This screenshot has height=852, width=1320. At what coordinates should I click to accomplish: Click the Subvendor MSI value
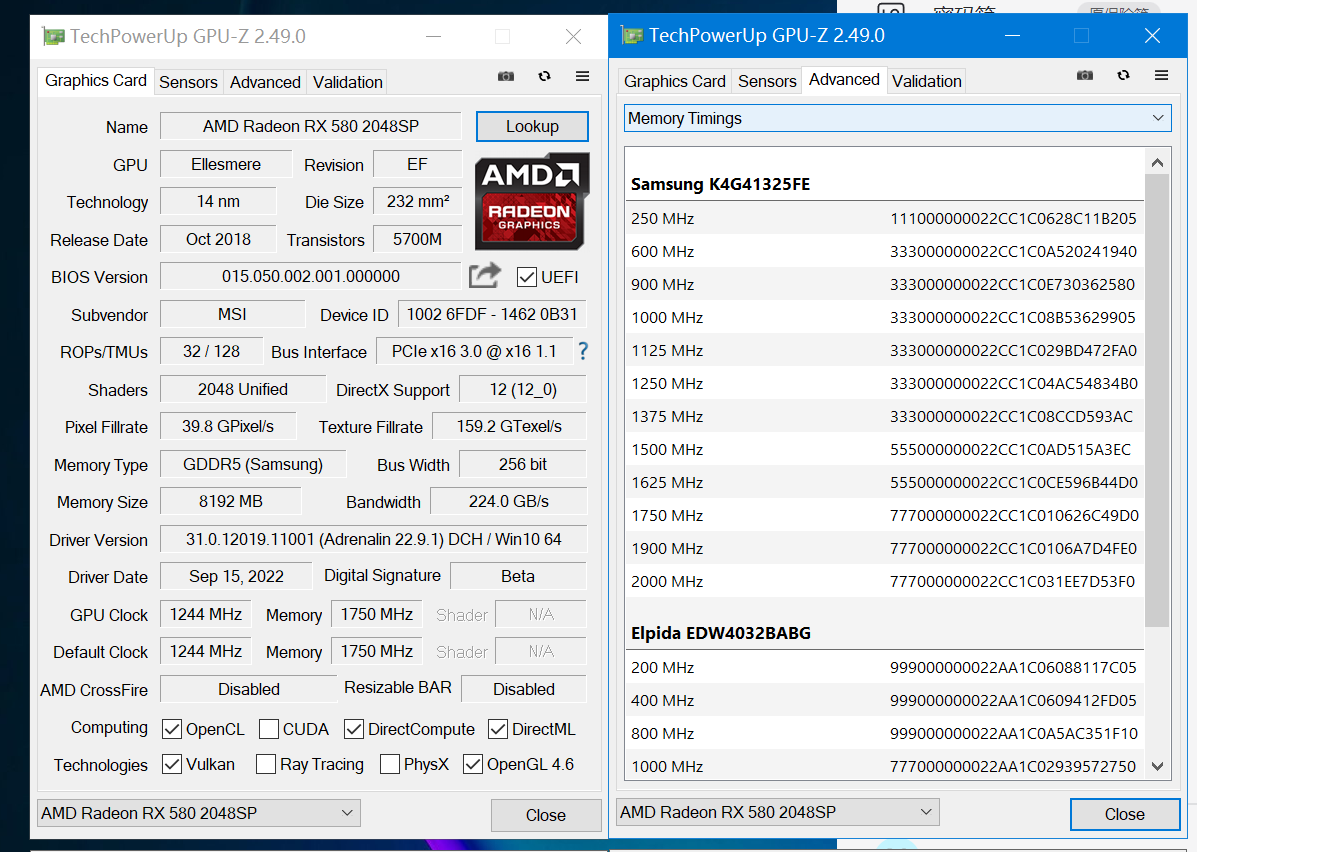(233, 314)
